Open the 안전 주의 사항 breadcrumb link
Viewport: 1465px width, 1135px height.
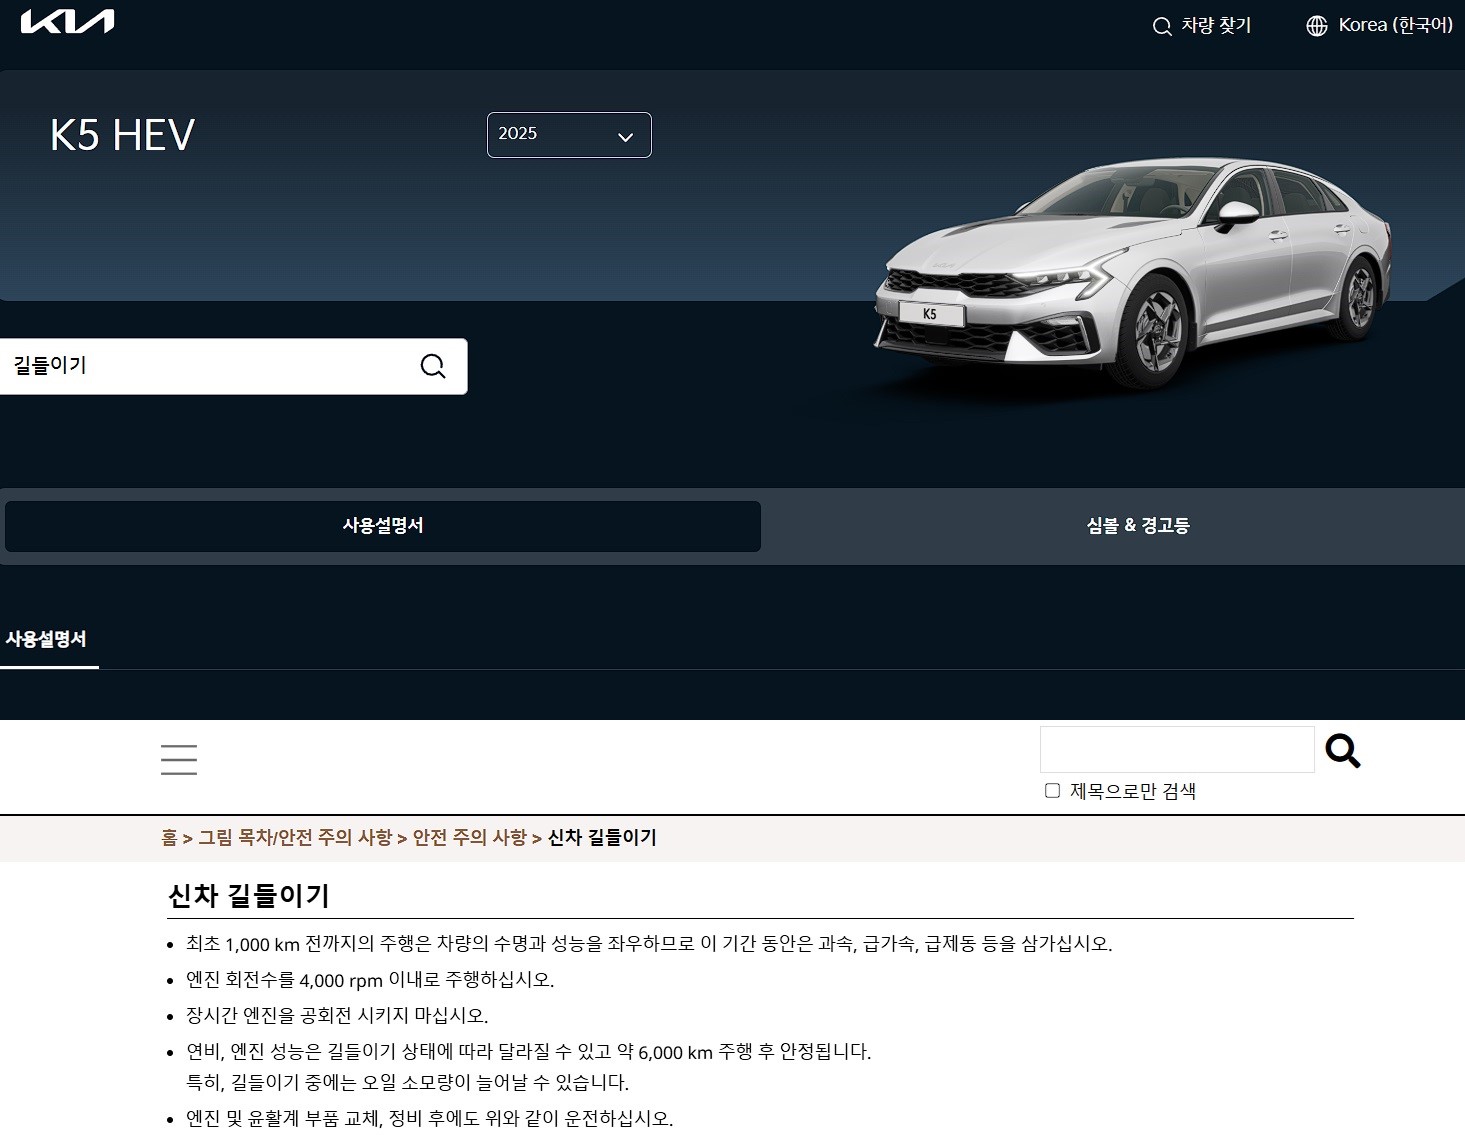[x=470, y=838]
